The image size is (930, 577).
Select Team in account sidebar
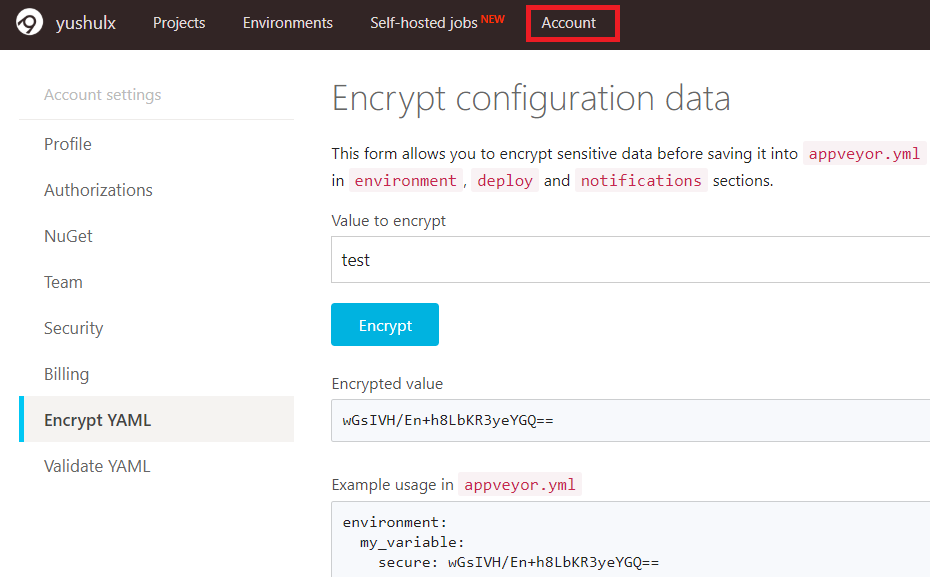click(x=63, y=282)
